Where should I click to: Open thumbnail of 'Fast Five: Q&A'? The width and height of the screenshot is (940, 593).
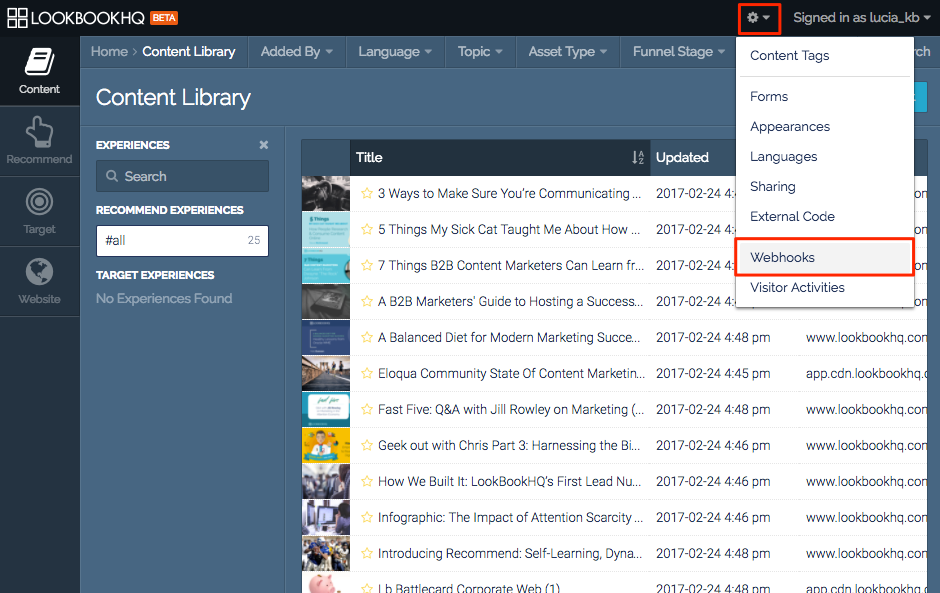pos(326,409)
